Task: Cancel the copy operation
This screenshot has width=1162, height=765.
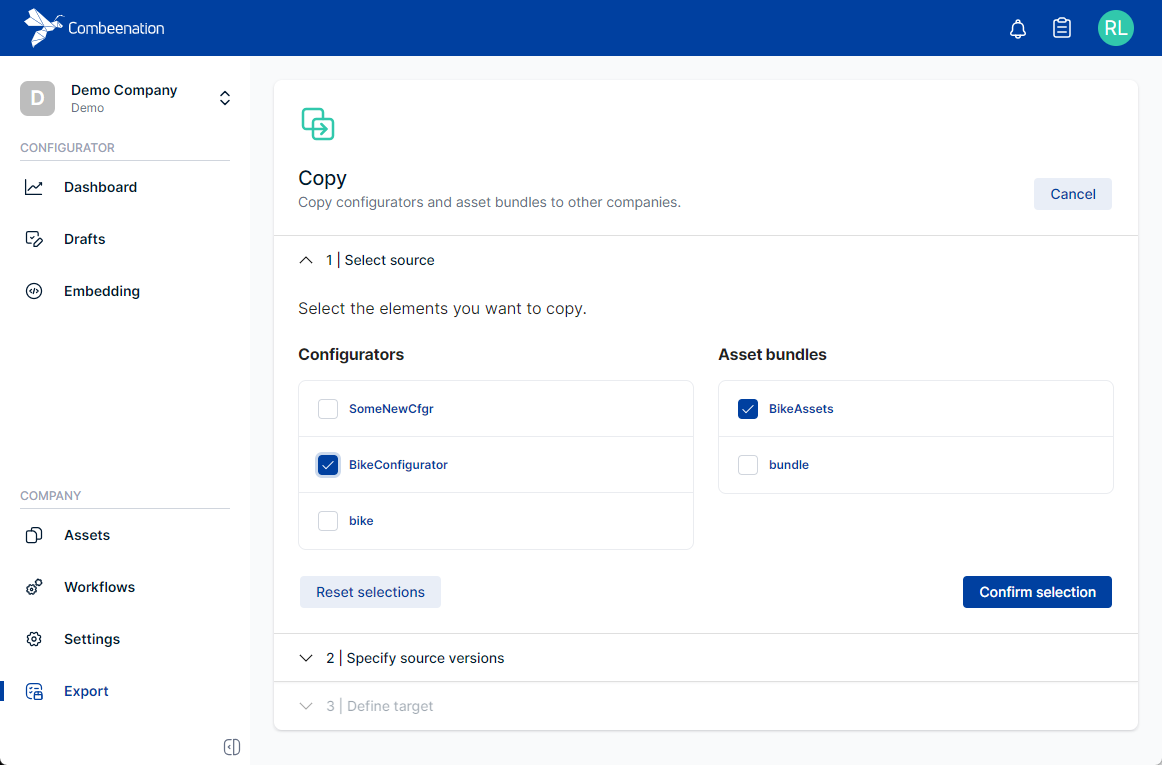Action: tap(1072, 194)
